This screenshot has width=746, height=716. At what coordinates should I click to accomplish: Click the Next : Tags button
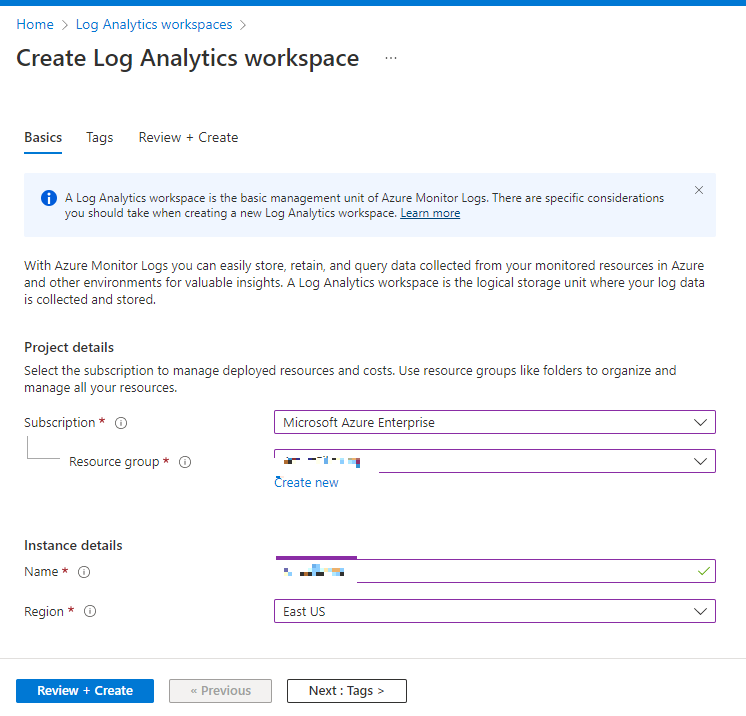point(347,691)
